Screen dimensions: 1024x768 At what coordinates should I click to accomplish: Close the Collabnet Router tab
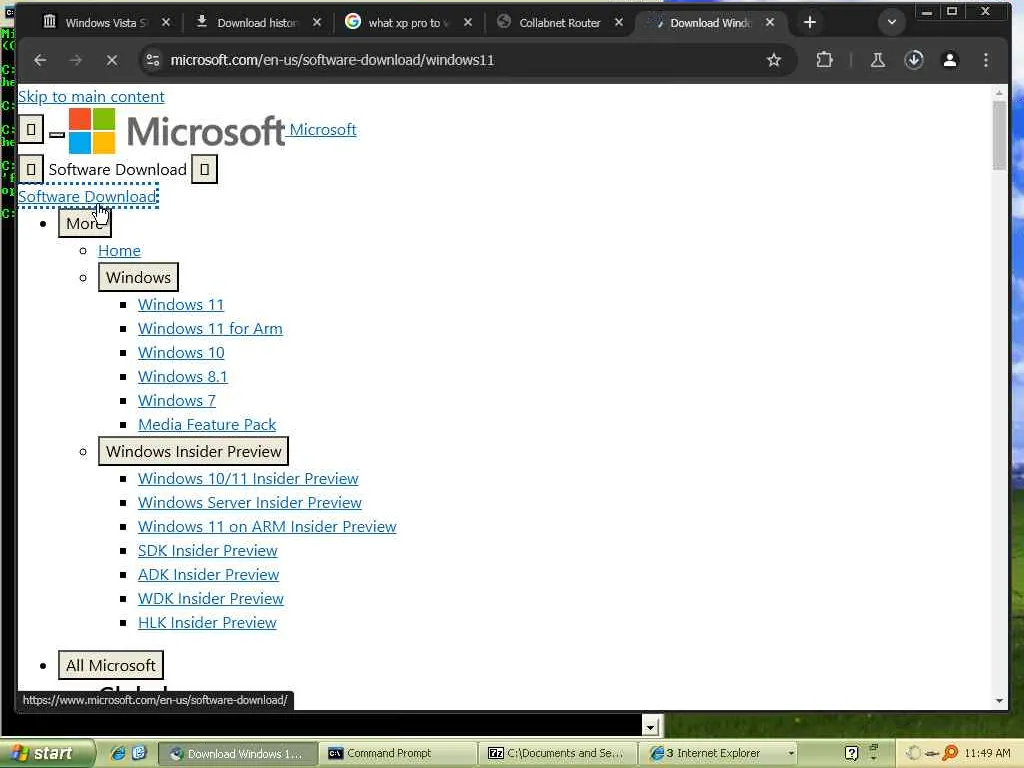pyautogui.click(x=618, y=23)
